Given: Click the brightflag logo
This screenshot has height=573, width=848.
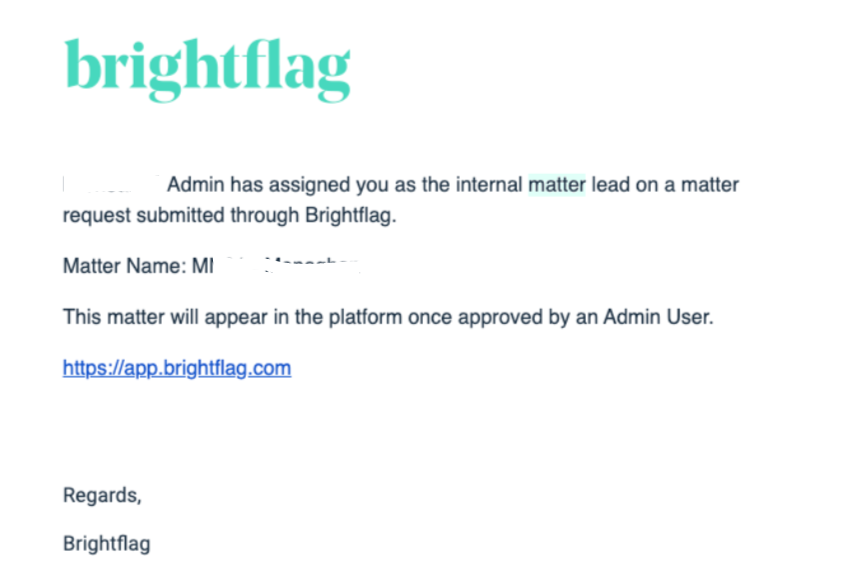Looking at the screenshot, I should click(207, 66).
